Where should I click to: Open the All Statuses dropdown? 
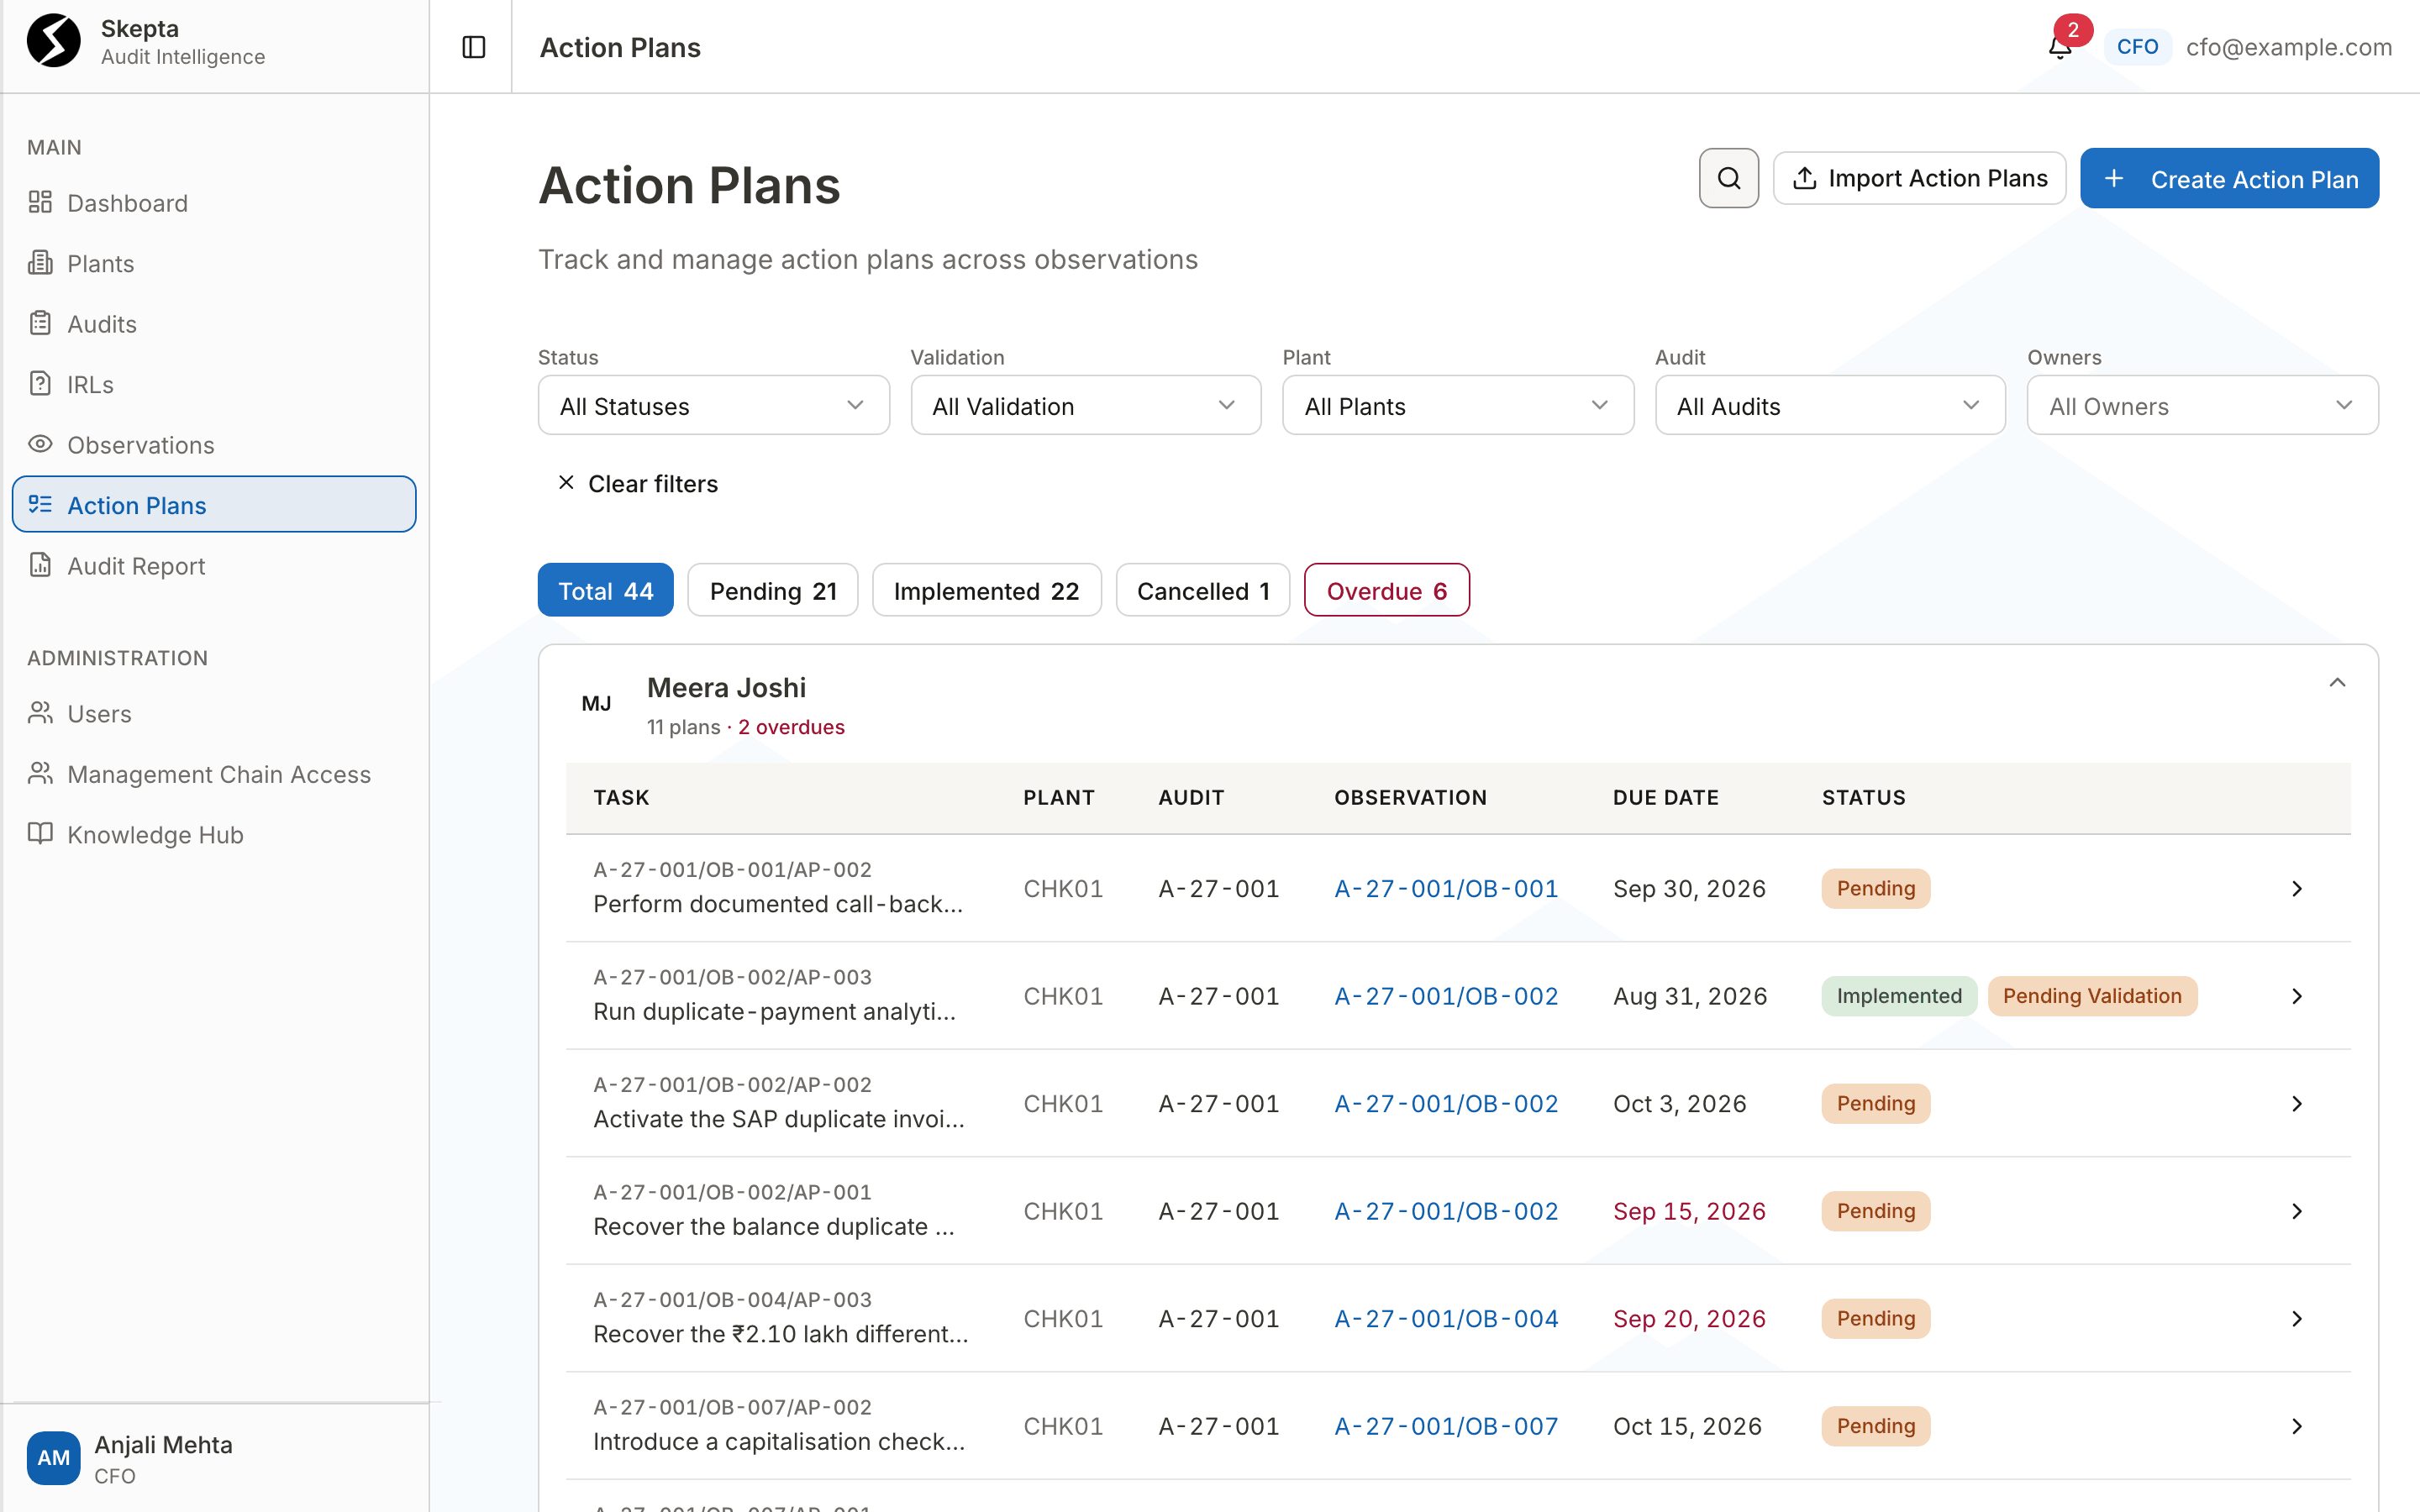point(713,405)
